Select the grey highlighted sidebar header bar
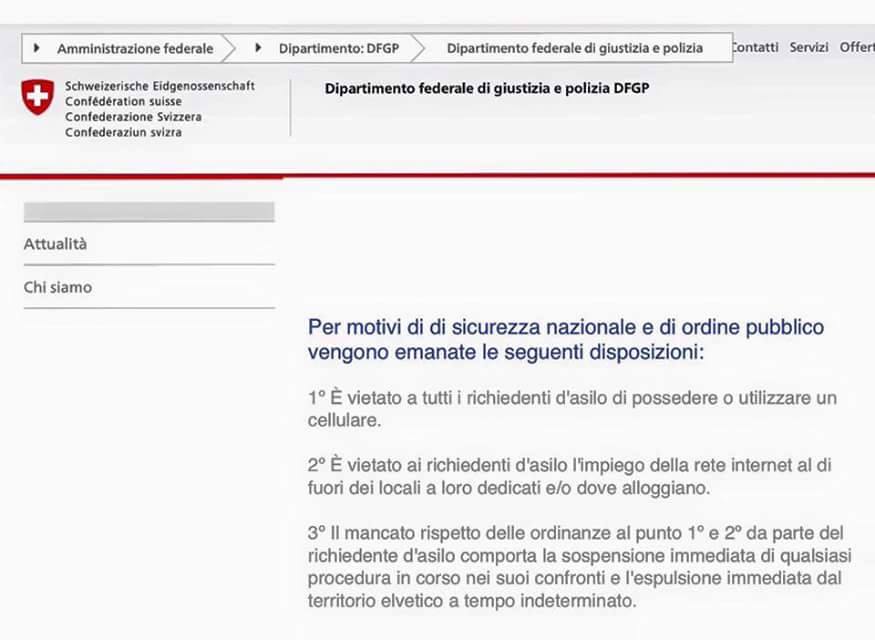Image resolution: width=875 pixels, height=640 pixels. [x=149, y=212]
